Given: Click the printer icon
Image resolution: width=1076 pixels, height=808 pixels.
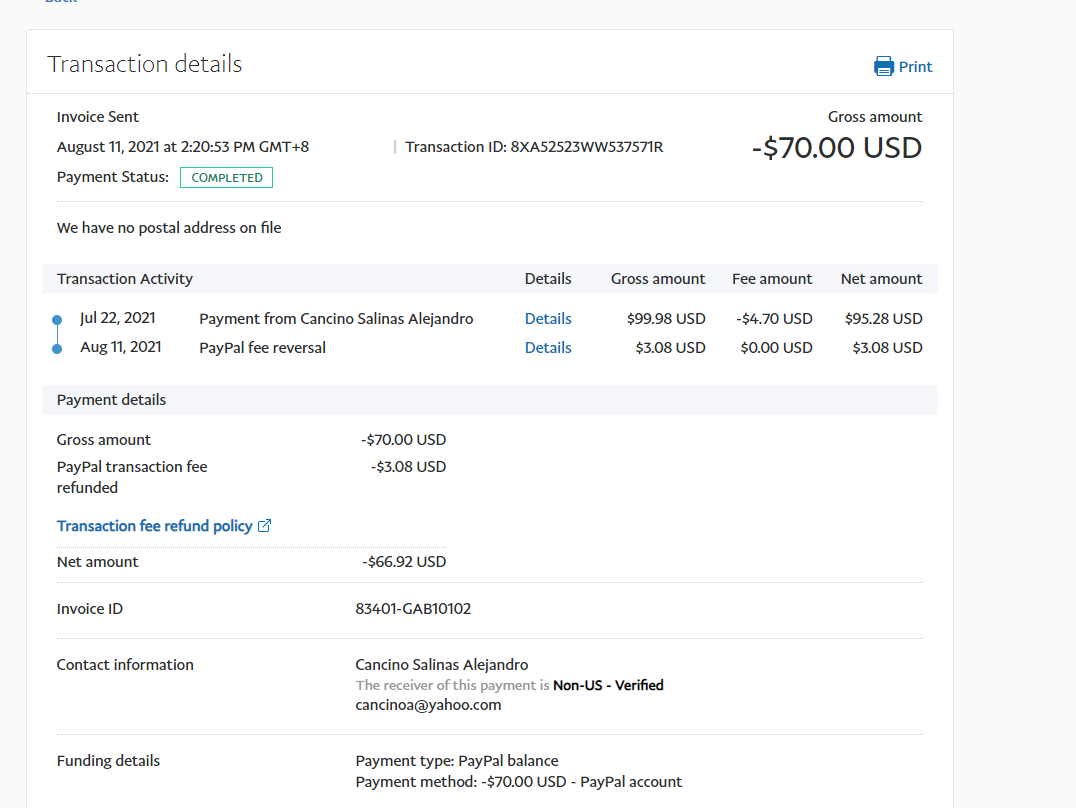Looking at the screenshot, I should 884,67.
